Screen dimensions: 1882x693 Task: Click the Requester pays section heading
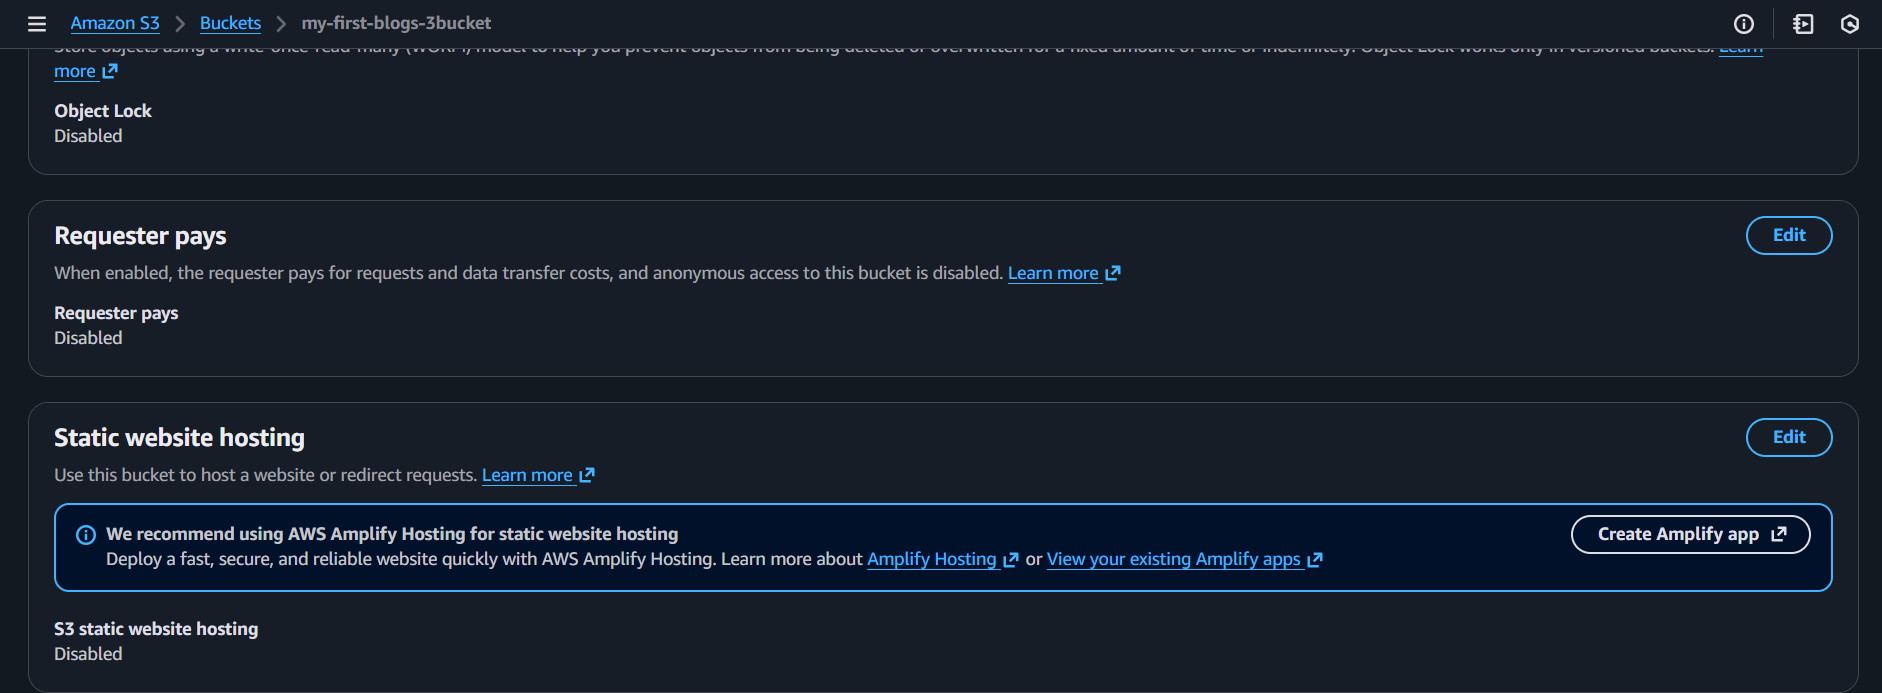[x=140, y=236]
